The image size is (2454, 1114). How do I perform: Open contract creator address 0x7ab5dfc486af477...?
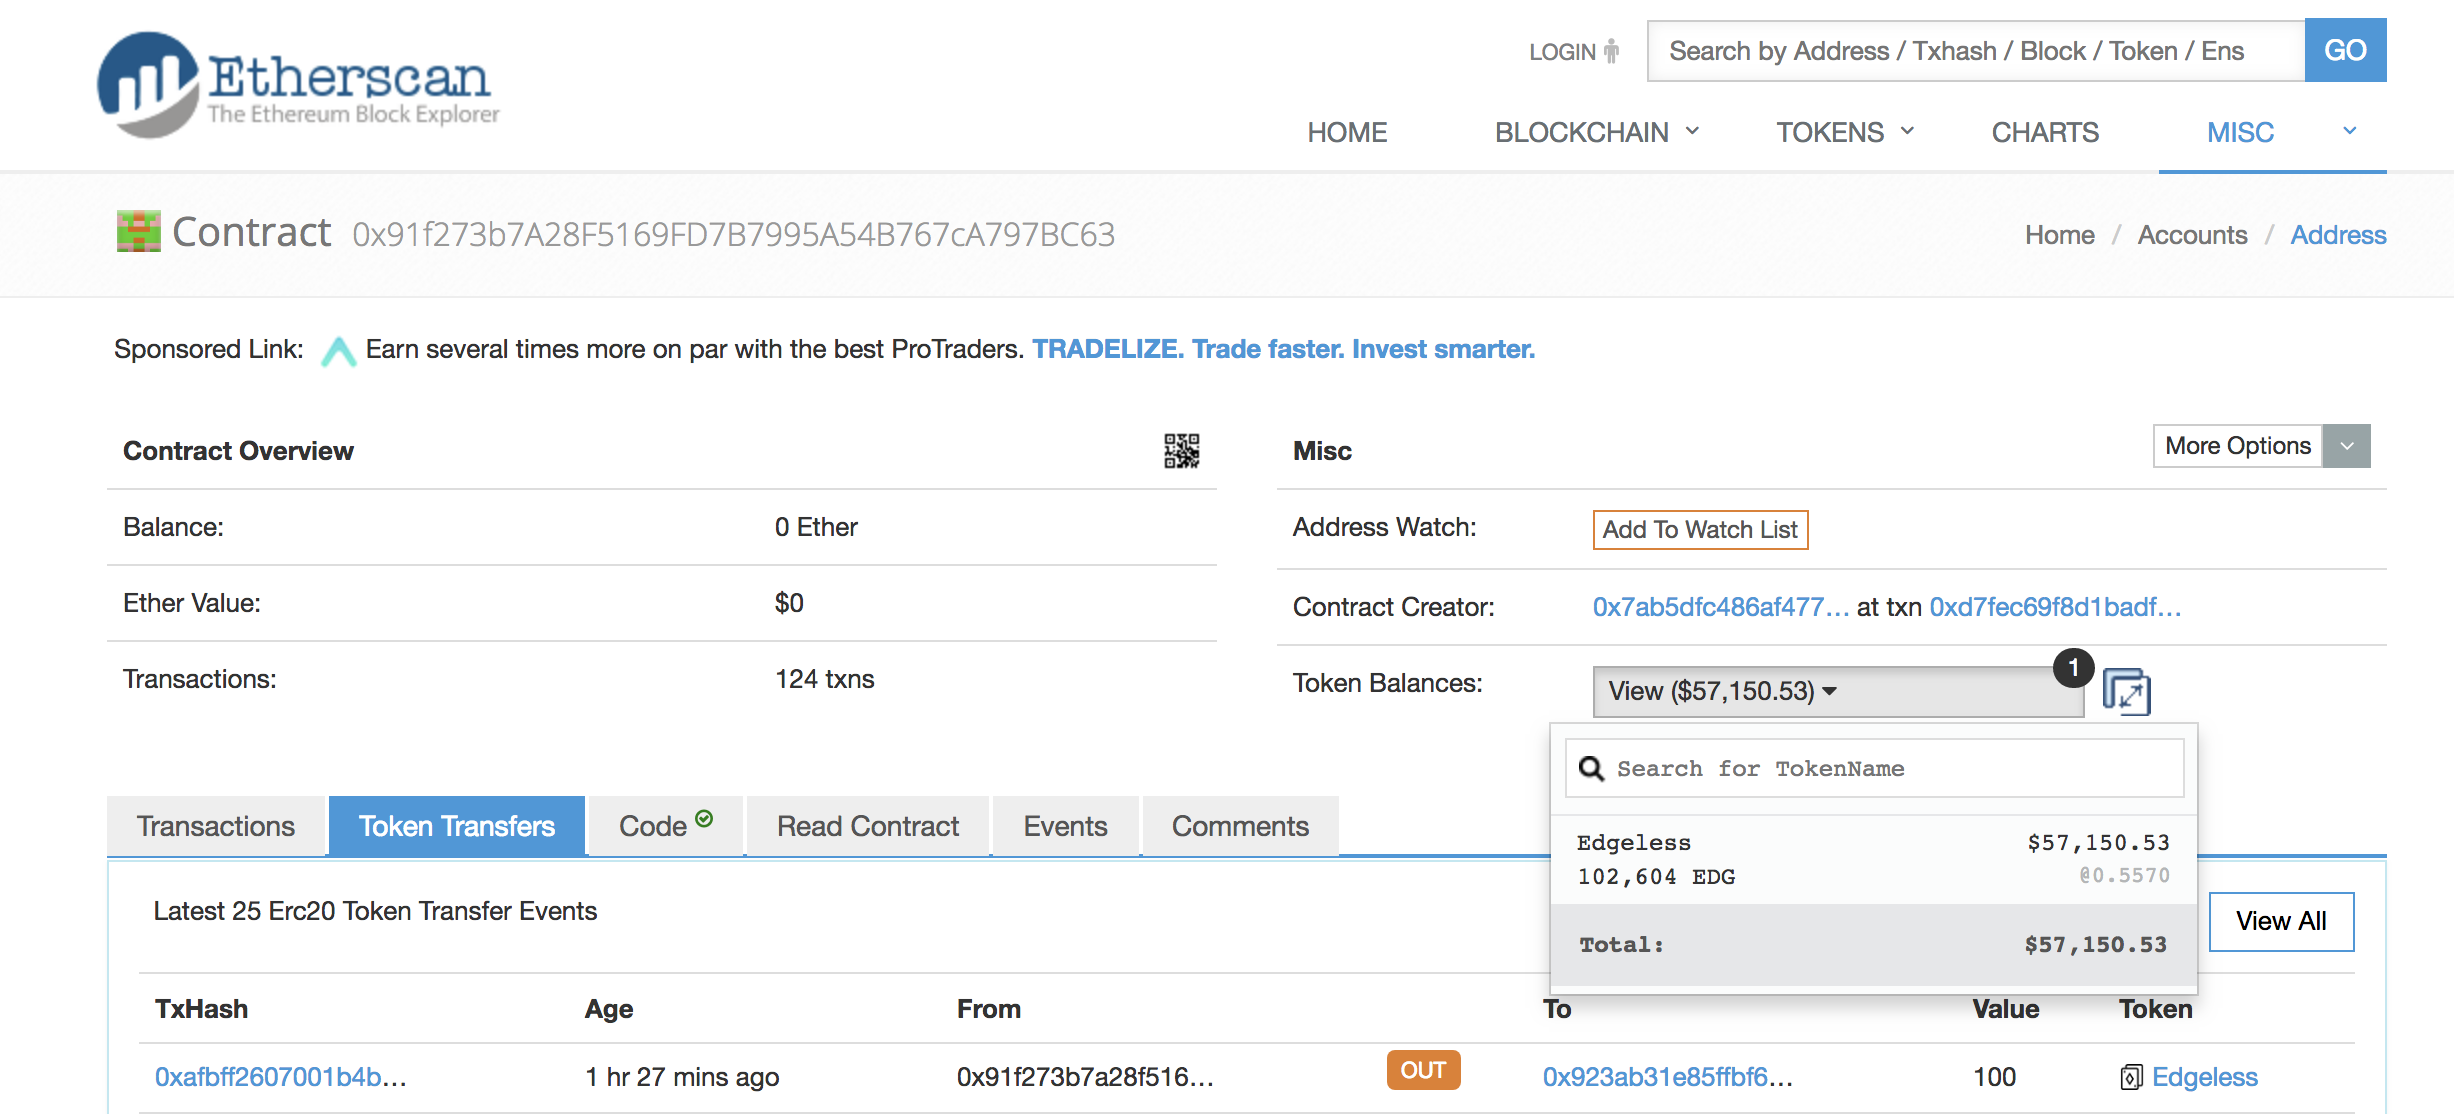1720,607
